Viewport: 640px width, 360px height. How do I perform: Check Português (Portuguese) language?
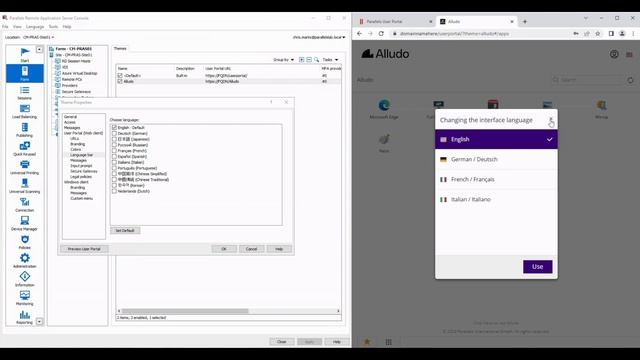pos(114,168)
